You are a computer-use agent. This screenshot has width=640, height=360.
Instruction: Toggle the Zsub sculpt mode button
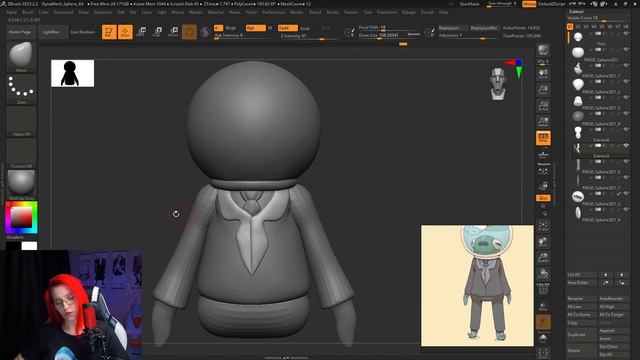coord(304,28)
